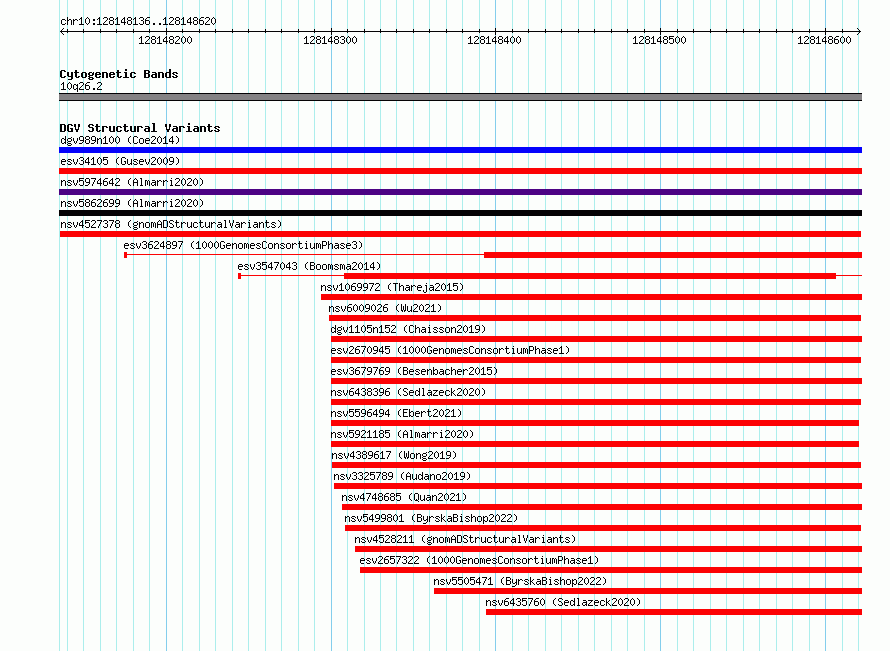Click the chr10:128148136..128148620 region label

tap(138, 22)
